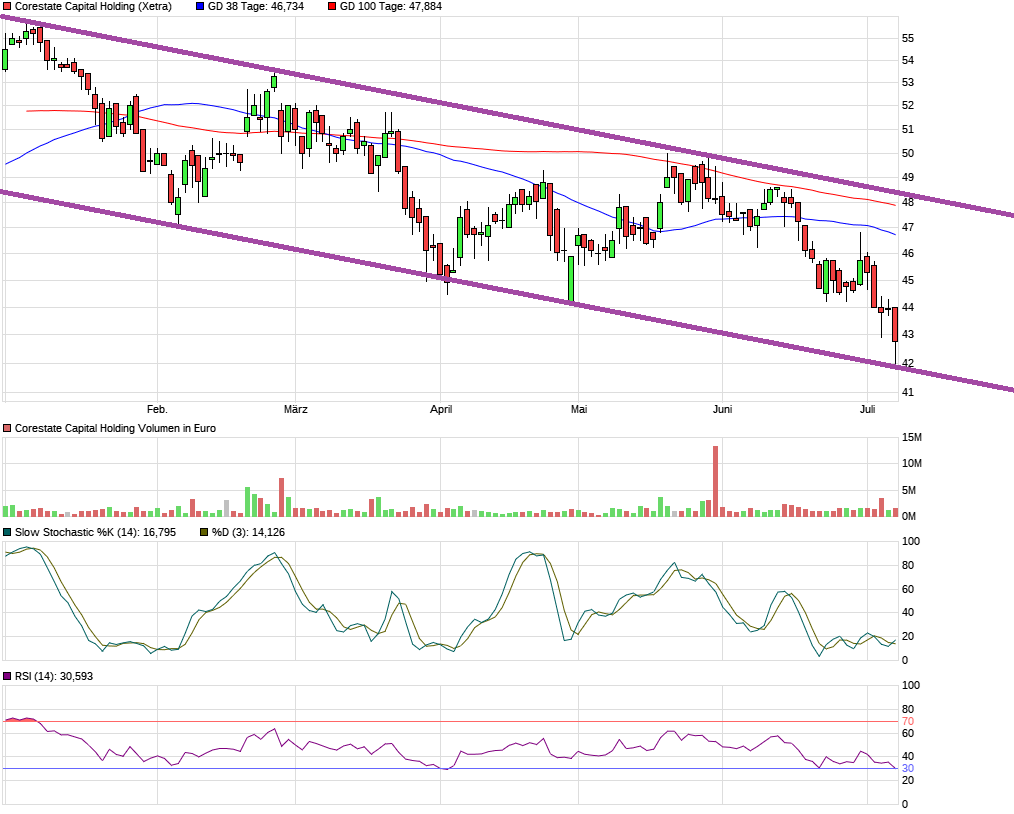Click the 50 price axis label
The height and width of the screenshot is (814, 1014).
908,154
